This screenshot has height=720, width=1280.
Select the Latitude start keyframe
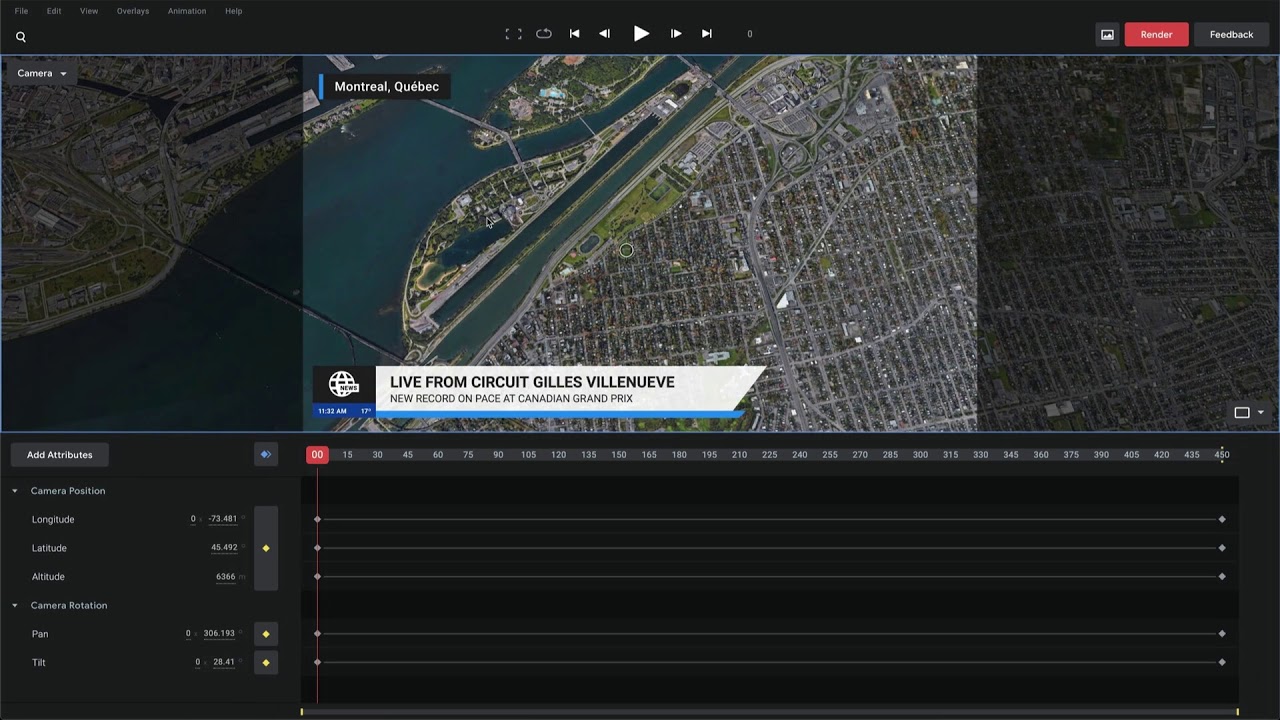click(317, 548)
